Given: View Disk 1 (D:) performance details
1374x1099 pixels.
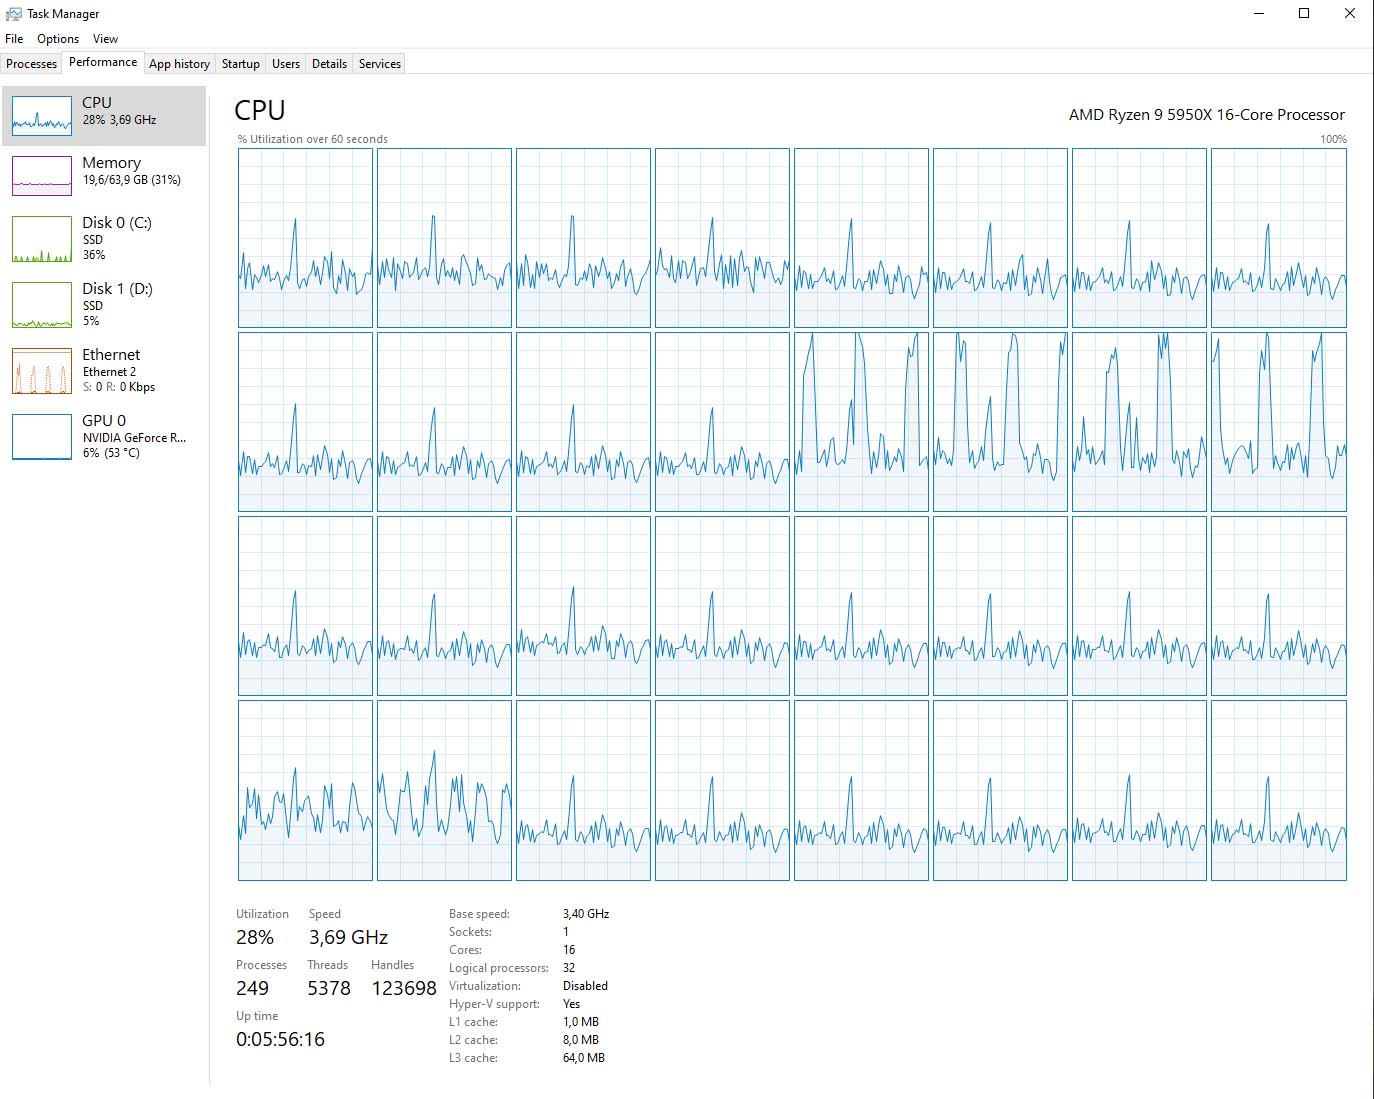Looking at the screenshot, I should click(x=110, y=303).
